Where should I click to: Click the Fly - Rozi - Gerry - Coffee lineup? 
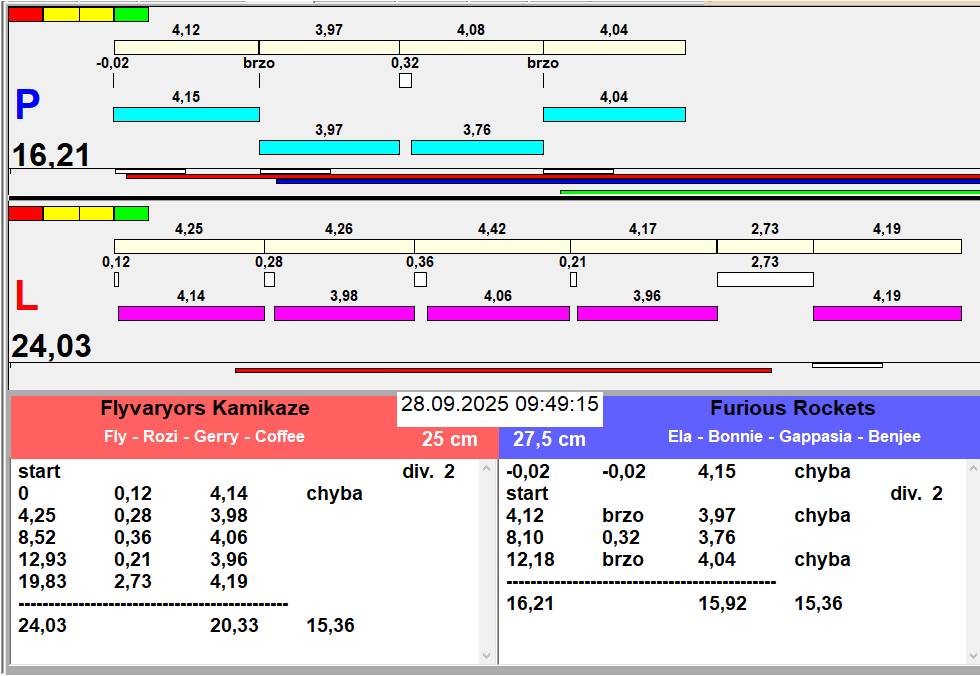point(204,436)
